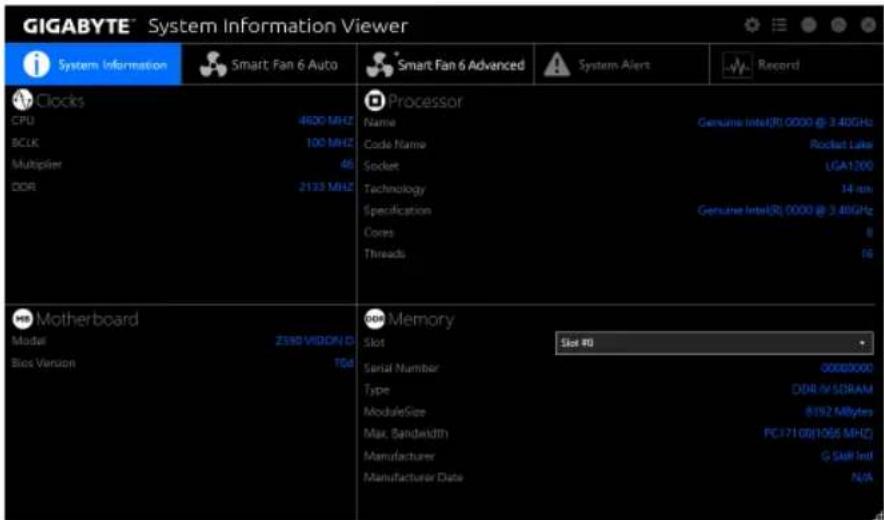Open the Record tab
884x520 pixels.
point(796,65)
